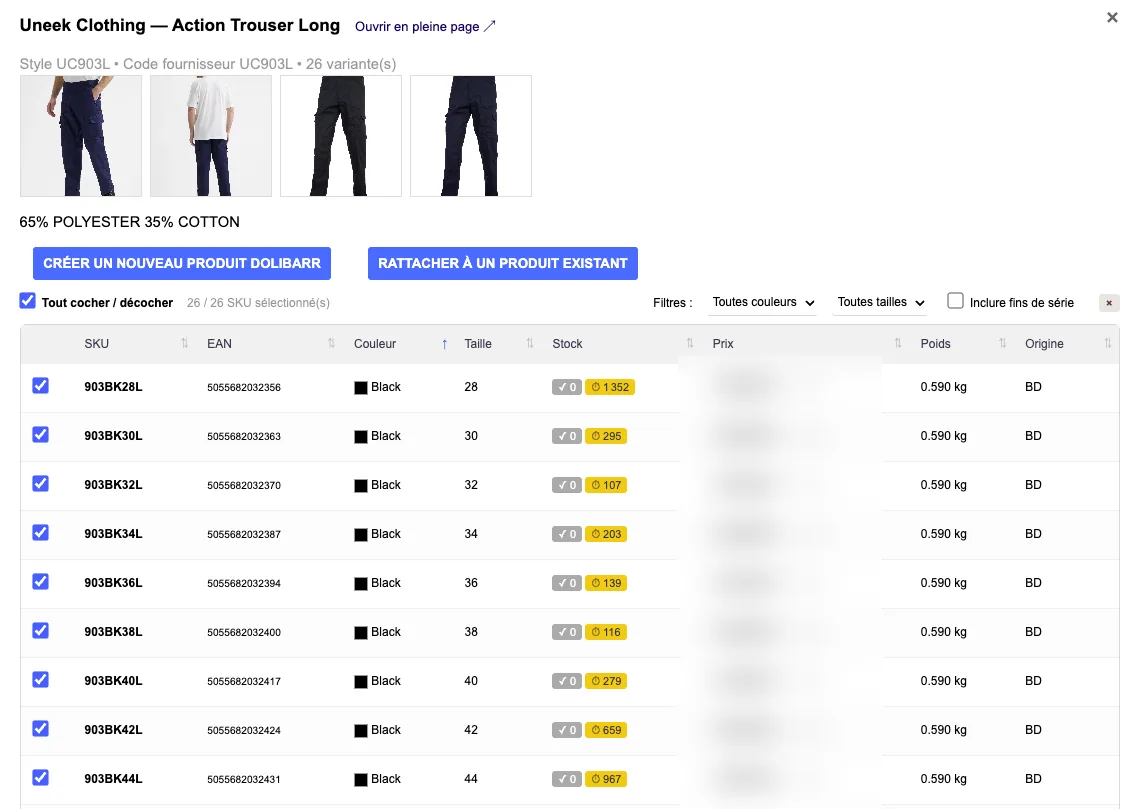Click the Couleur column ascending sort arrow
The height and width of the screenshot is (809, 1131).
pos(444,344)
